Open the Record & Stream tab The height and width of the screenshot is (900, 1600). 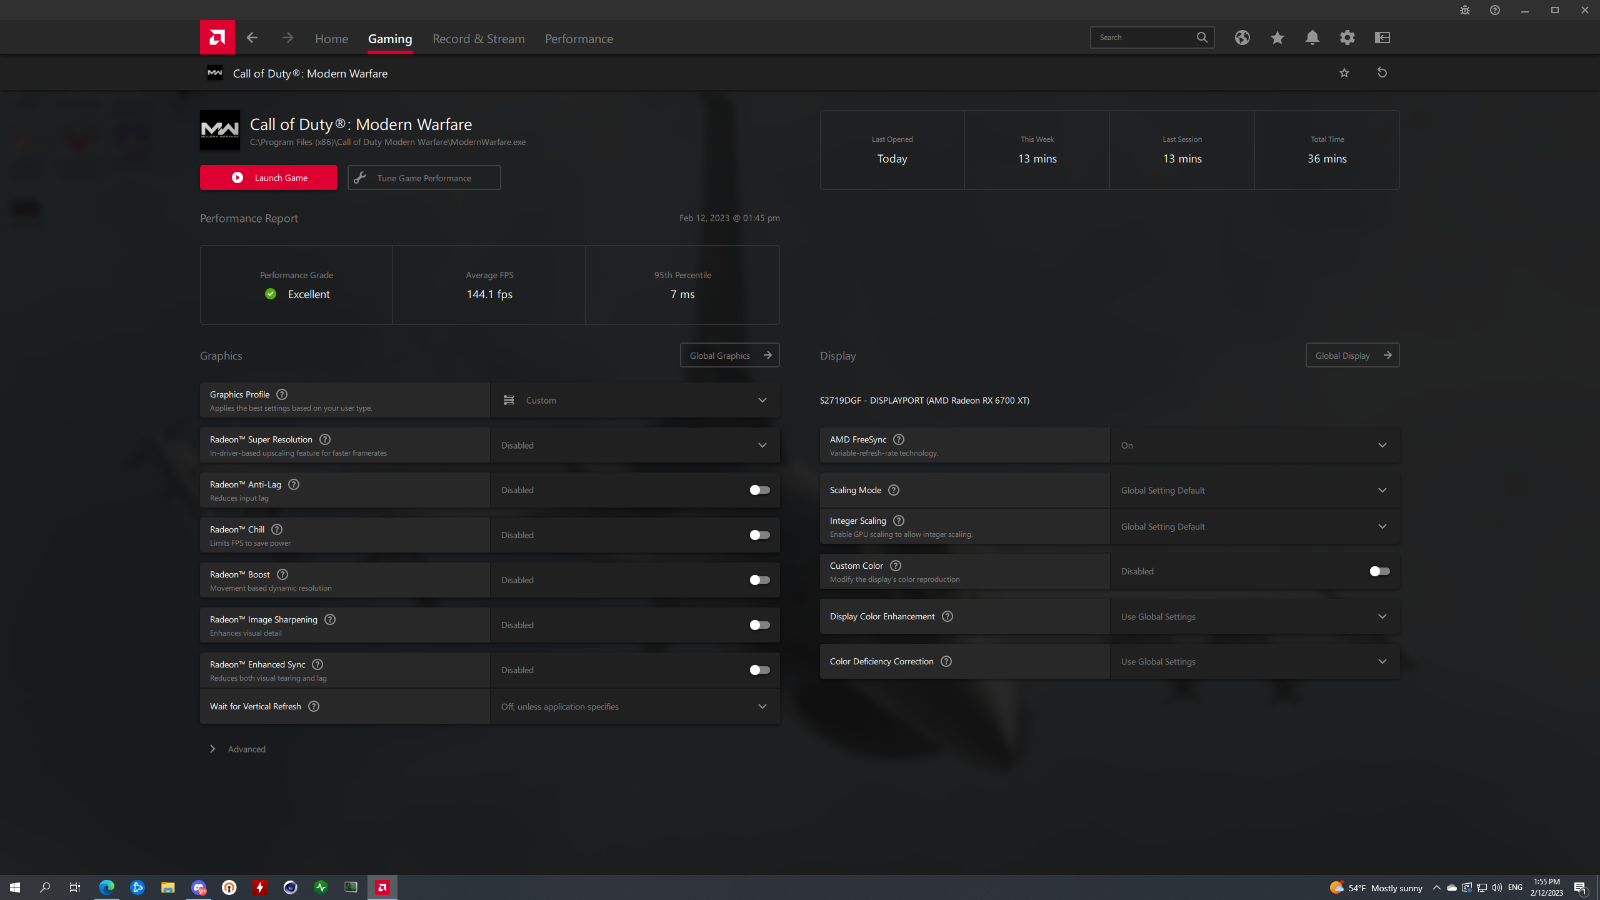479,39
